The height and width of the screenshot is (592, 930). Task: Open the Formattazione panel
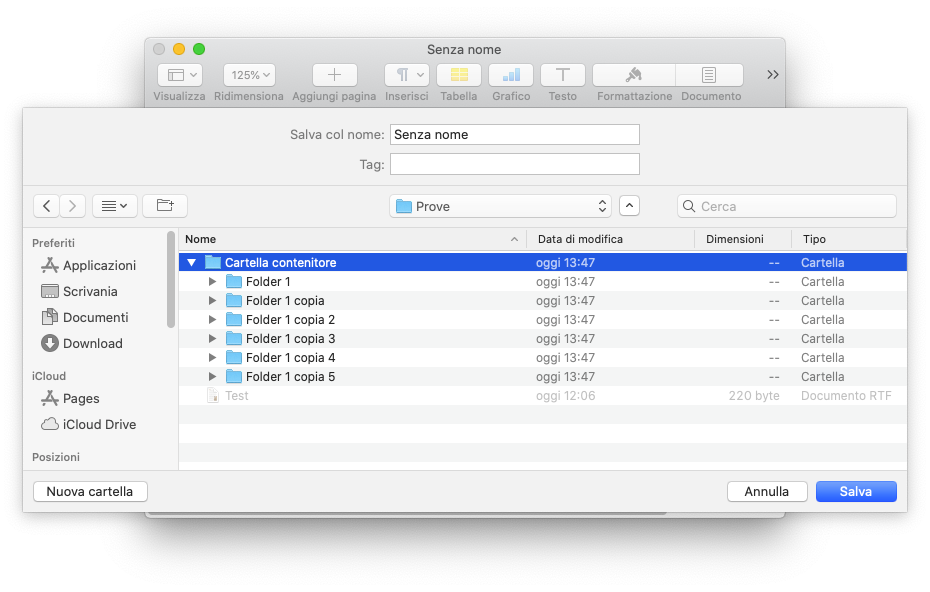634,75
